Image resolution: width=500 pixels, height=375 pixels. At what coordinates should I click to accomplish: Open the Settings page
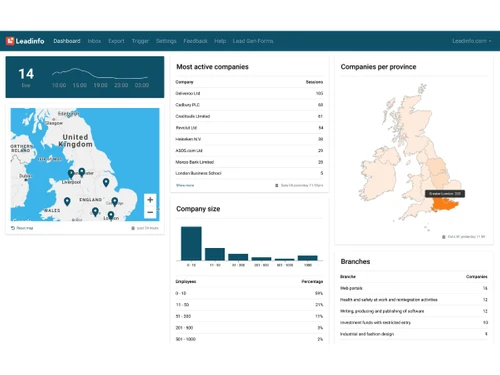[166, 41]
